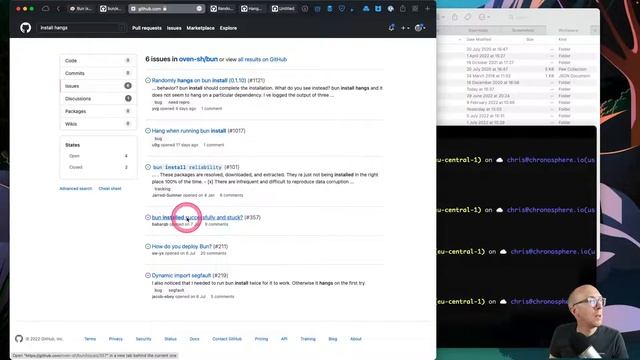This screenshot has height=360, width=640.
Task: Open Explore in GitHub header
Action: tap(228, 28)
